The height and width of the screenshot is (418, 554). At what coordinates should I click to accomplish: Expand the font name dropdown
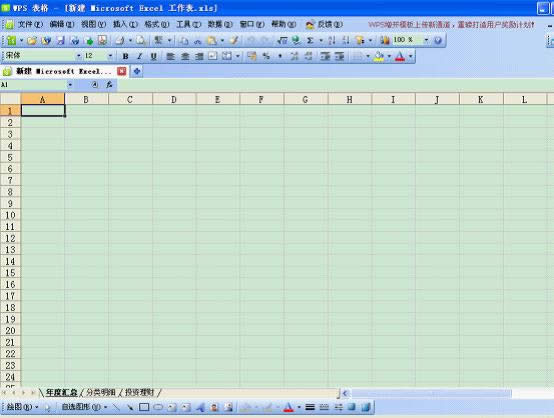[78, 56]
